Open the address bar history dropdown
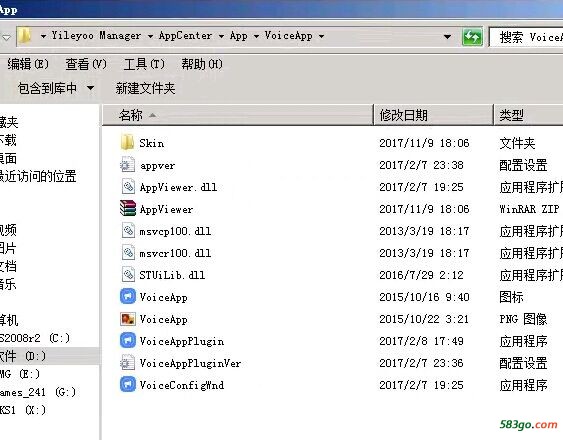Viewport: 563px width, 440px height. (x=447, y=37)
